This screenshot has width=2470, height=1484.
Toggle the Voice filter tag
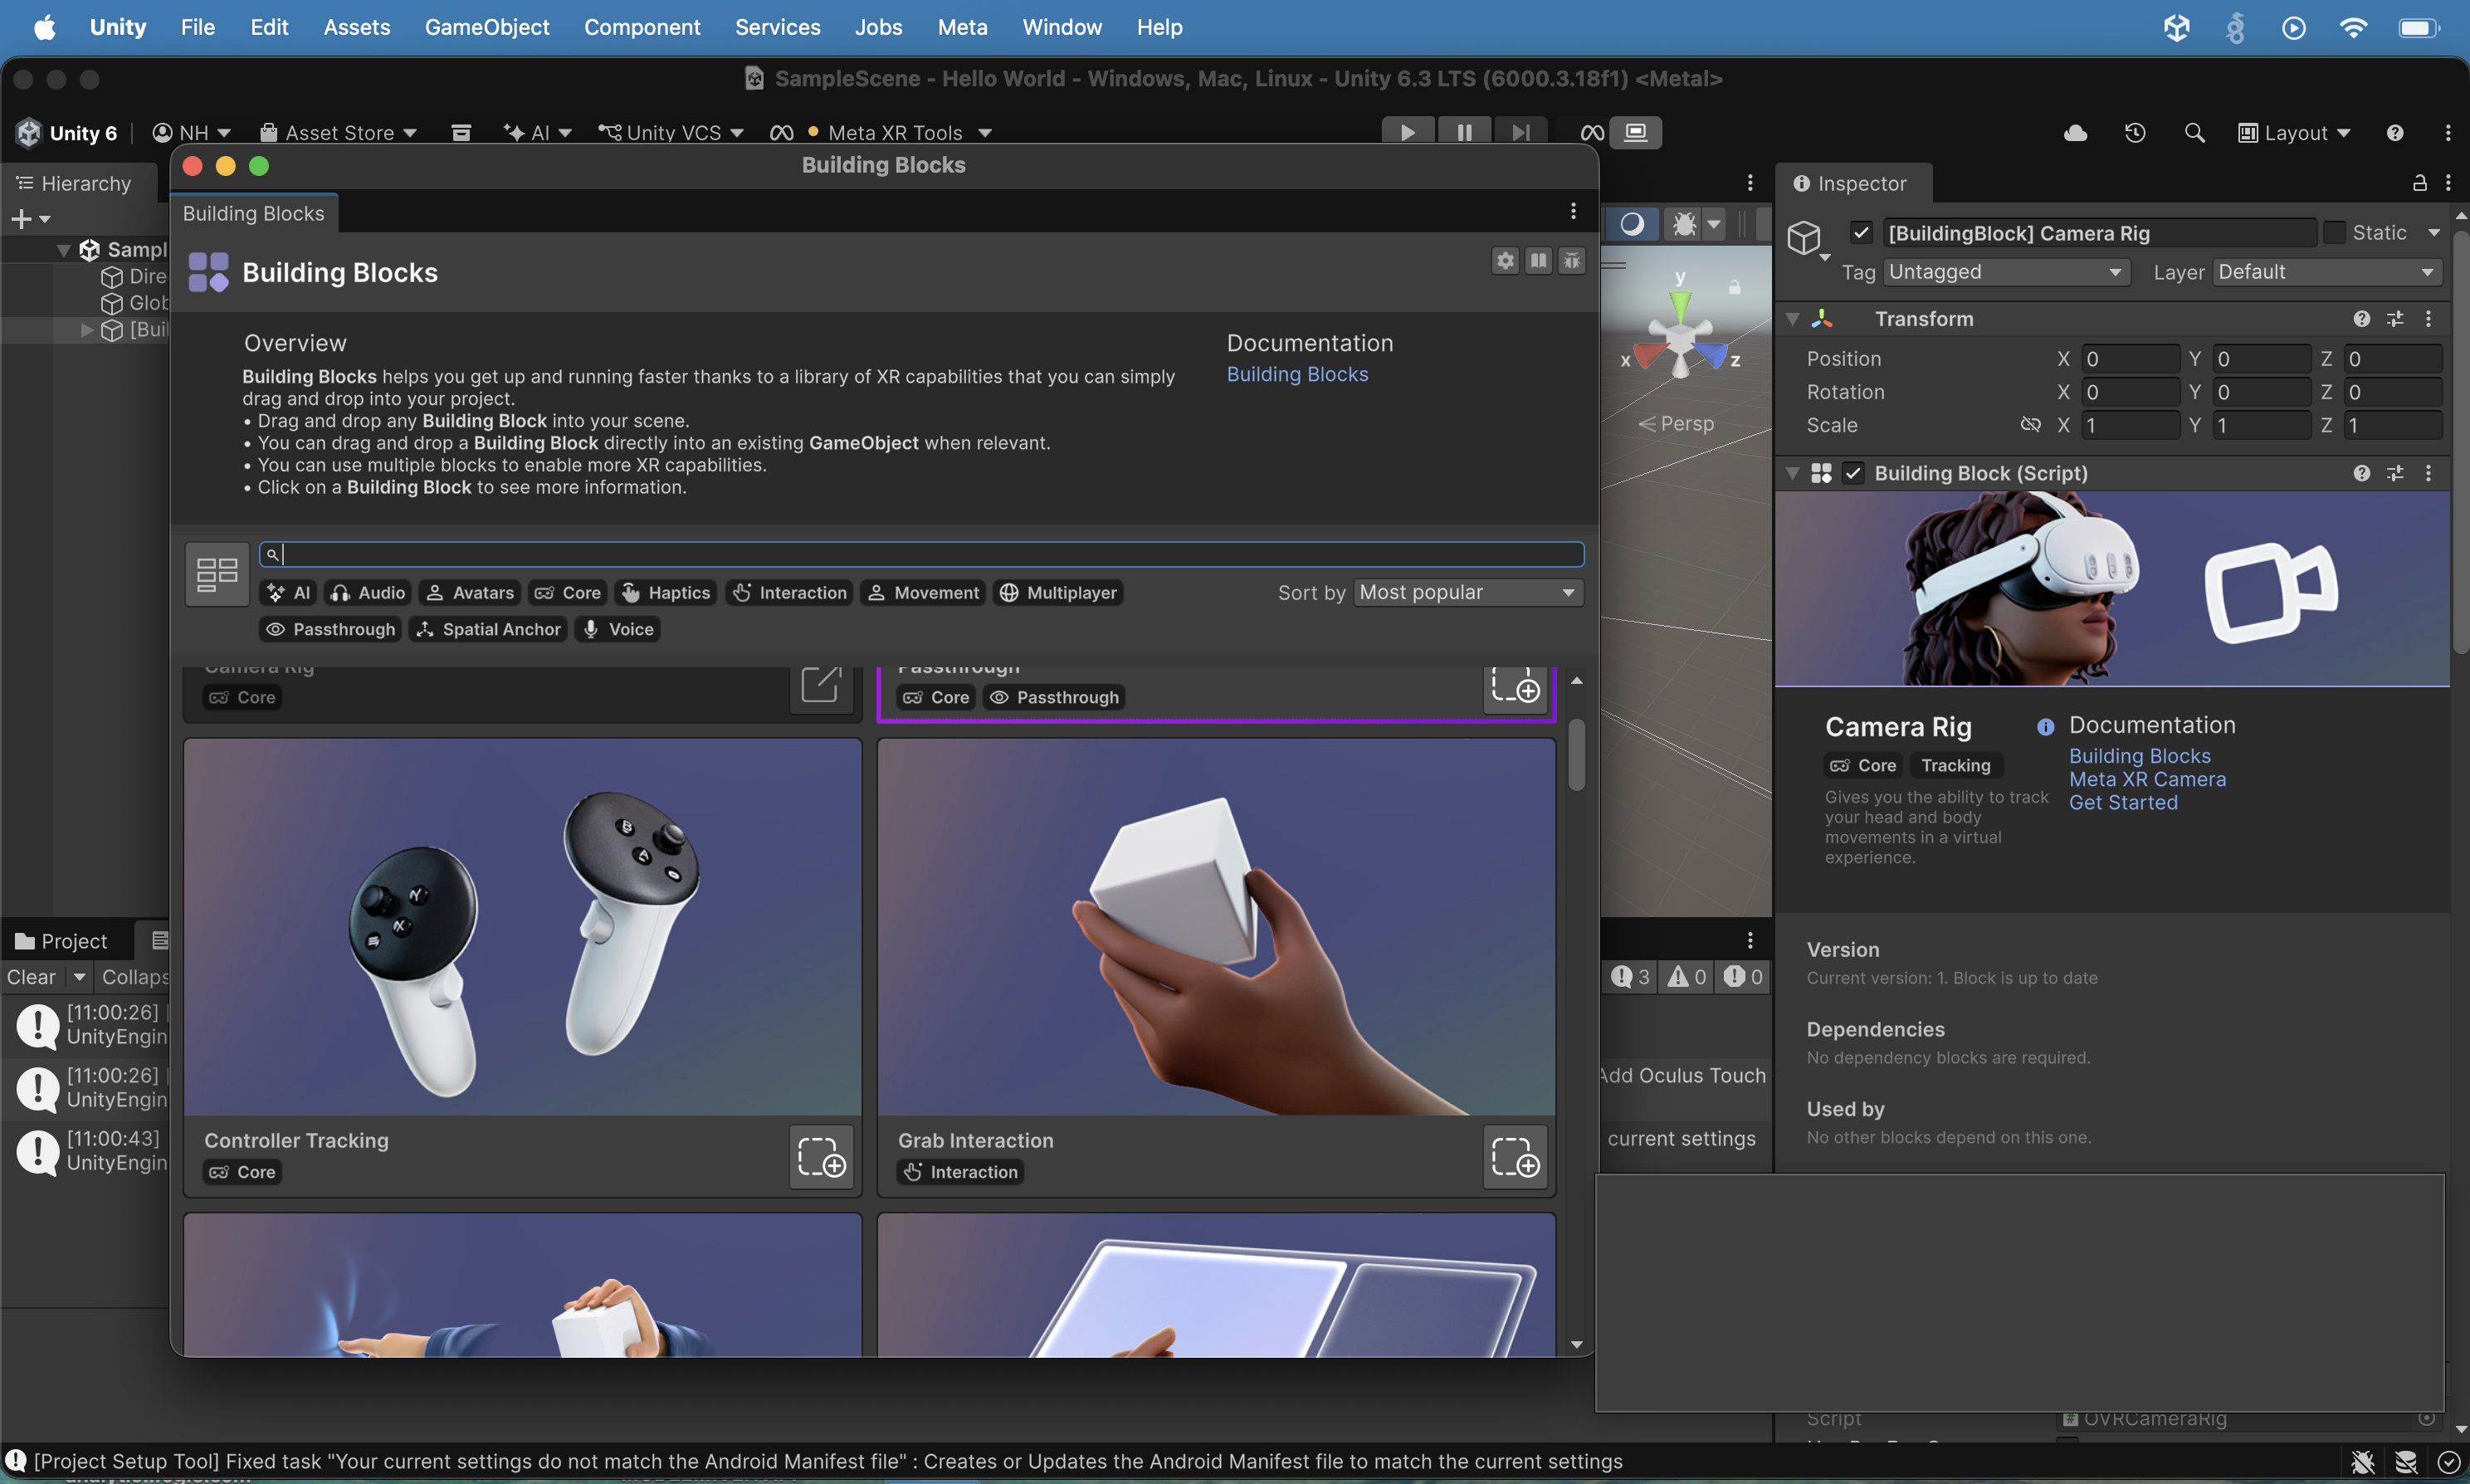[x=618, y=629]
